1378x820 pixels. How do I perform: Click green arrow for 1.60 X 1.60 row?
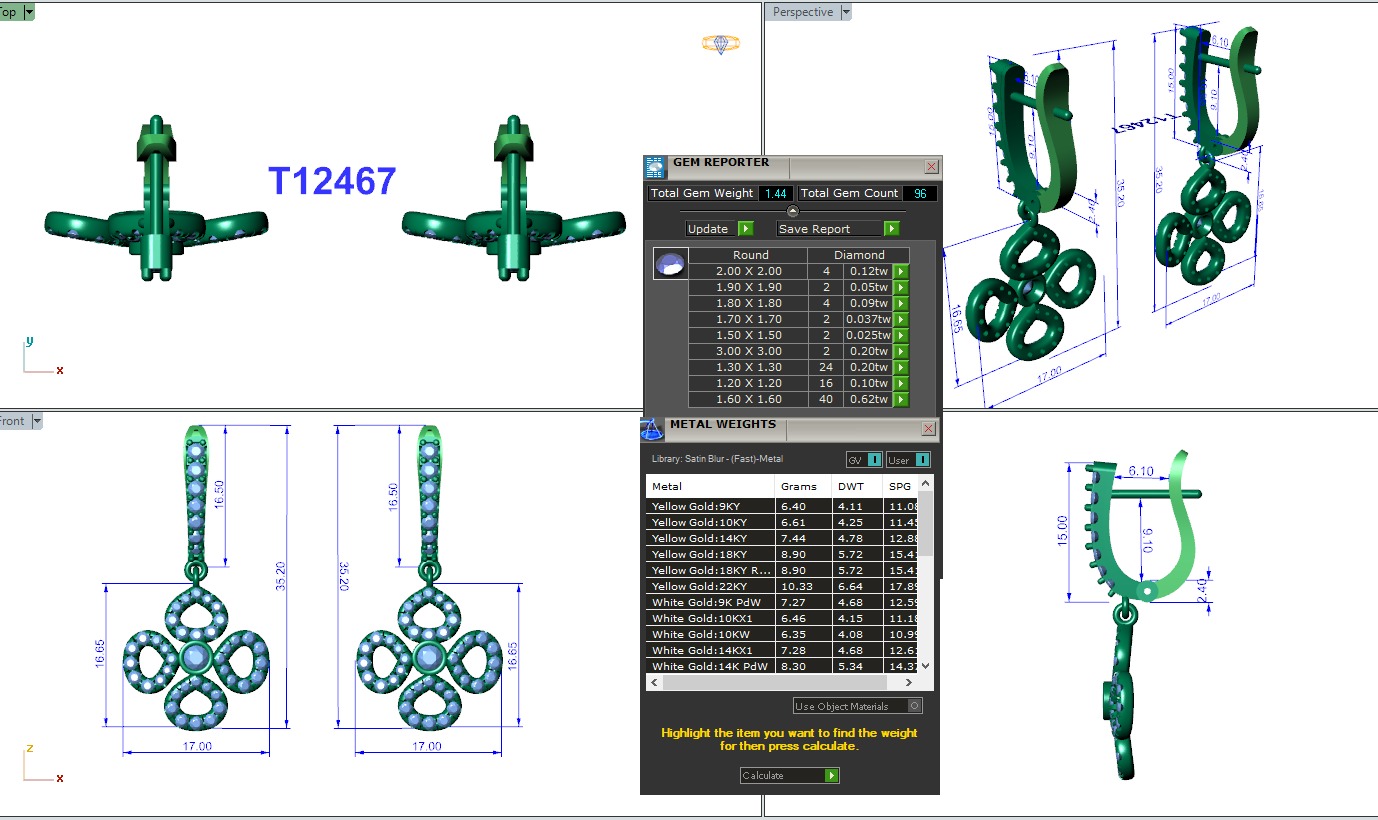(x=900, y=399)
